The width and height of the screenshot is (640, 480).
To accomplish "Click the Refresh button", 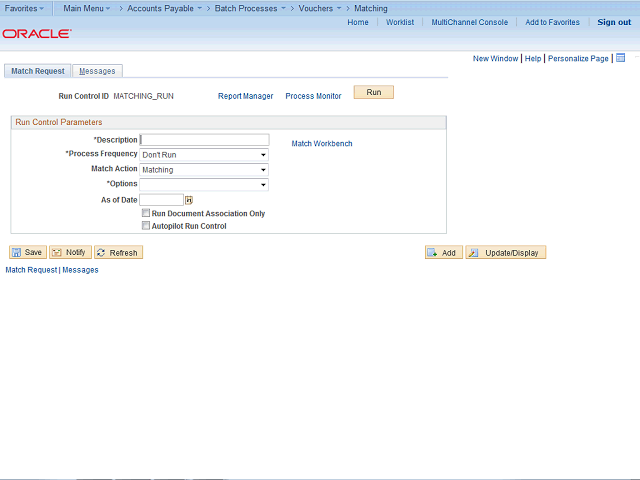I will pos(118,252).
